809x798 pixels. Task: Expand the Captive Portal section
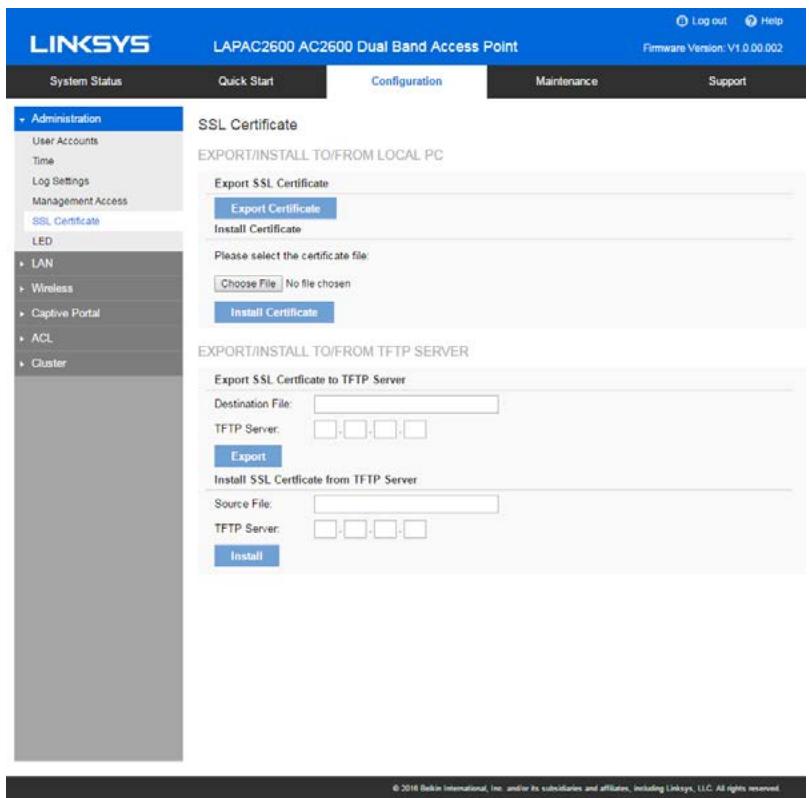[98, 313]
